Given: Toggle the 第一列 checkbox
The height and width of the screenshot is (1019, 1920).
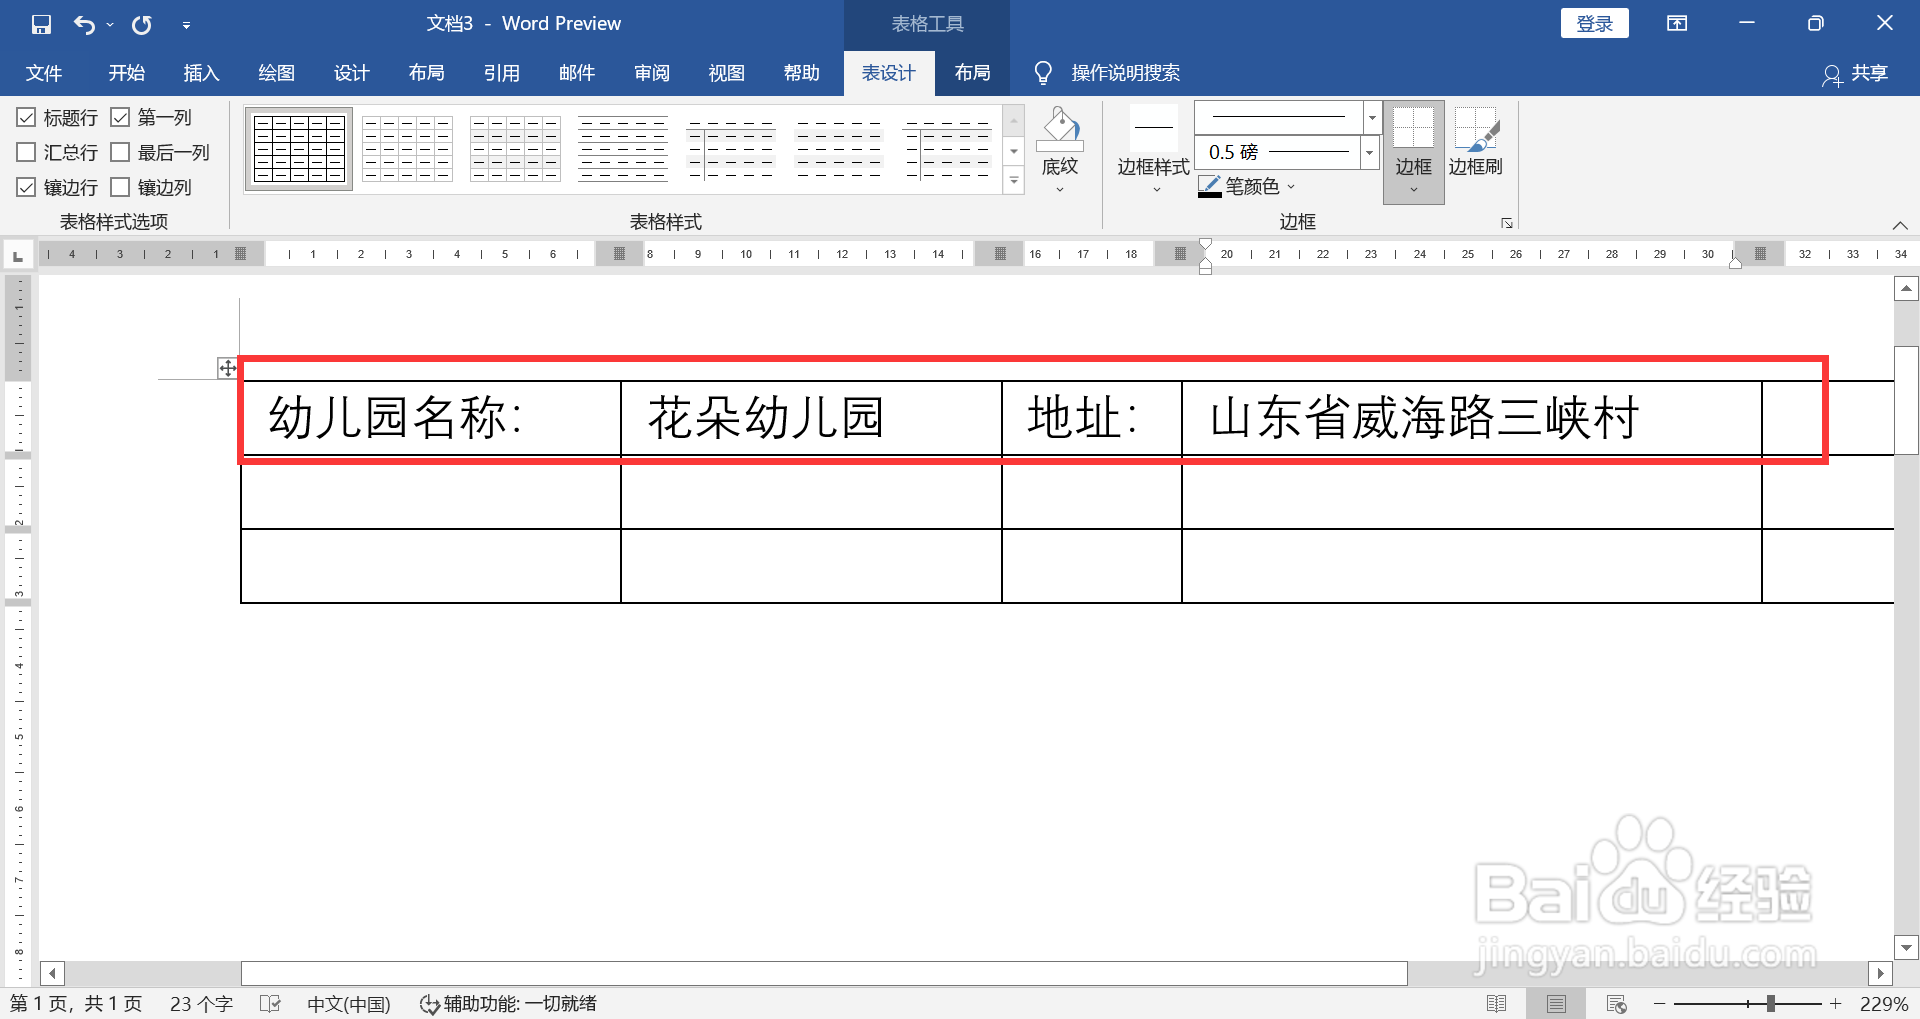Looking at the screenshot, I should coord(120,118).
